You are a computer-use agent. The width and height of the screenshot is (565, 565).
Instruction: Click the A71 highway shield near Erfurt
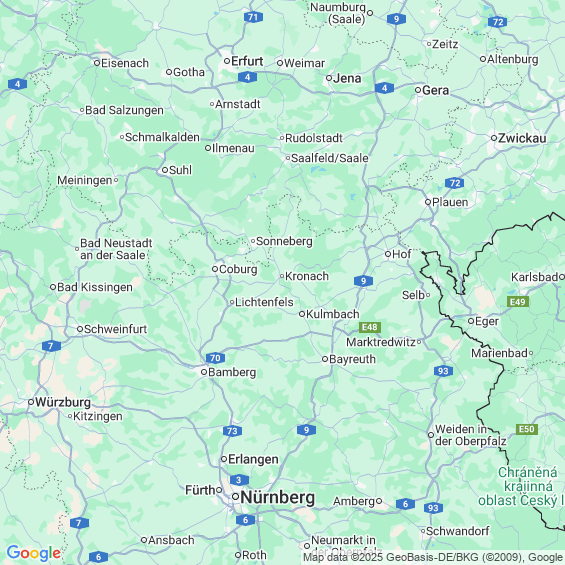[x=253, y=17]
